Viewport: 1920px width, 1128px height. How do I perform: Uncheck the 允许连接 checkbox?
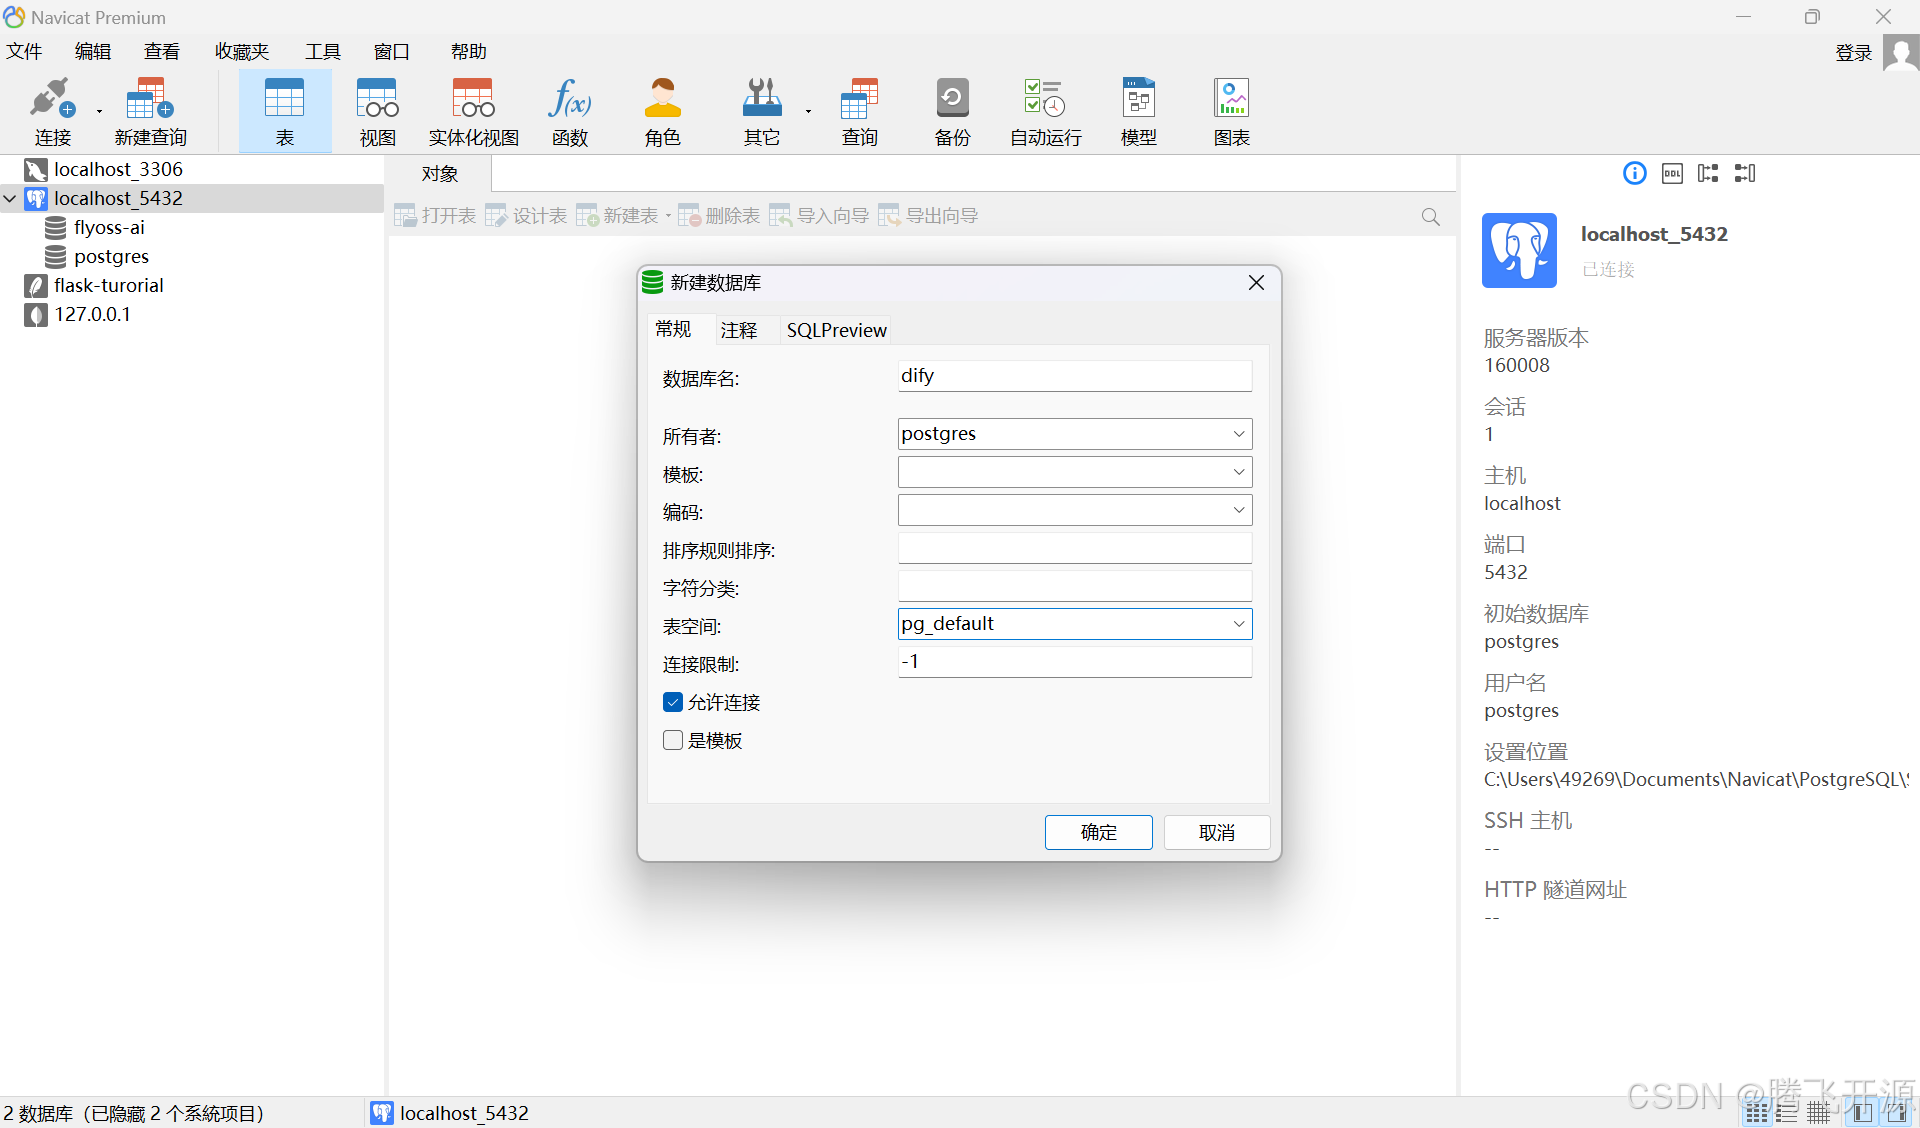[673, 703]
